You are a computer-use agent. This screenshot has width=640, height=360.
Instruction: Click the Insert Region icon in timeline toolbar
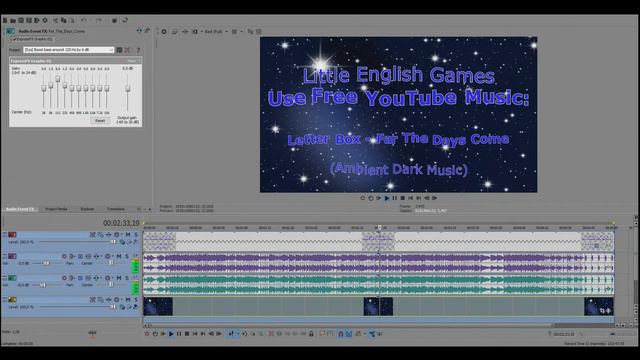[x=330, y=334]
